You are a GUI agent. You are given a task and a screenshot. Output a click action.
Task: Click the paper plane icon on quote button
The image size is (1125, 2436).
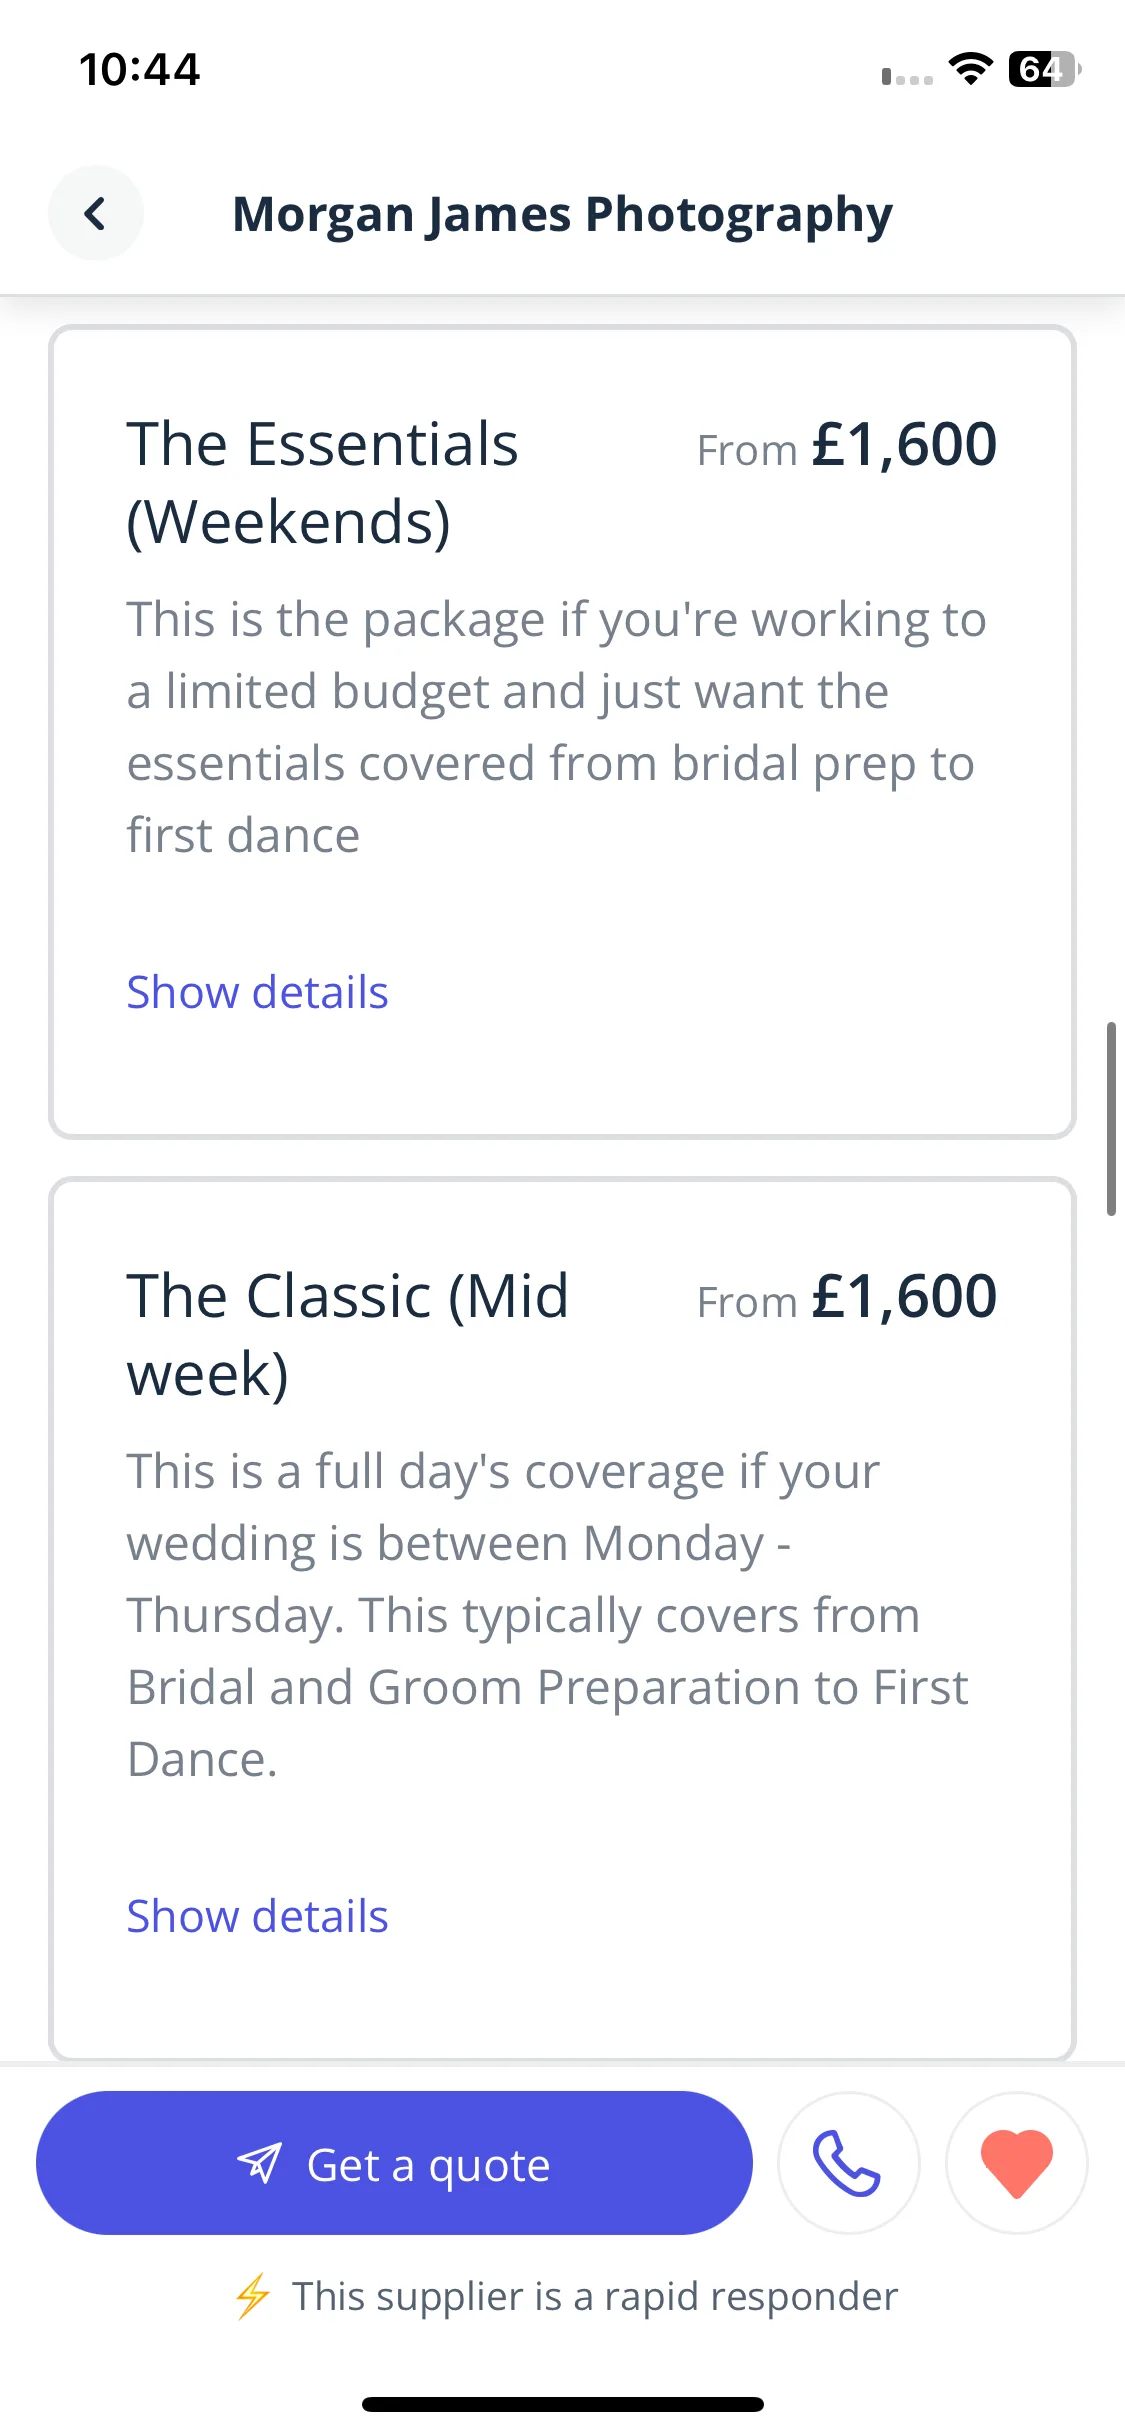[x=260, y=2163]
